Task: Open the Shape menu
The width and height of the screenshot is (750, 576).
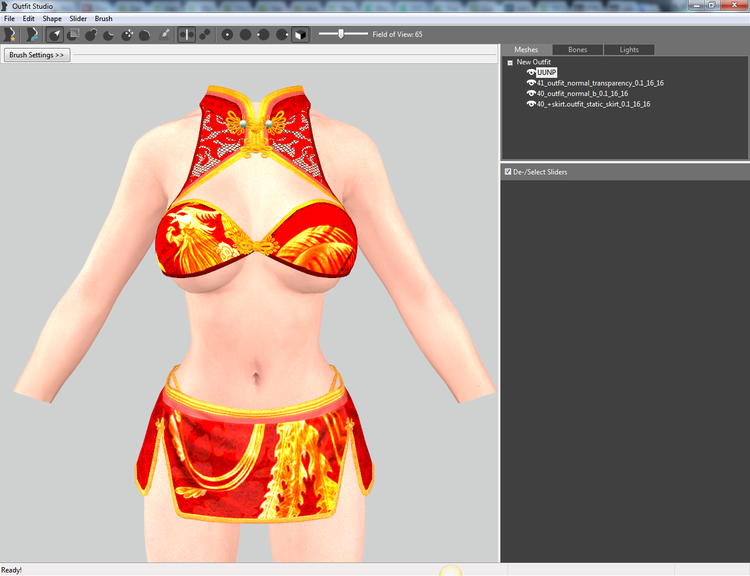Action: click(52, 19)
